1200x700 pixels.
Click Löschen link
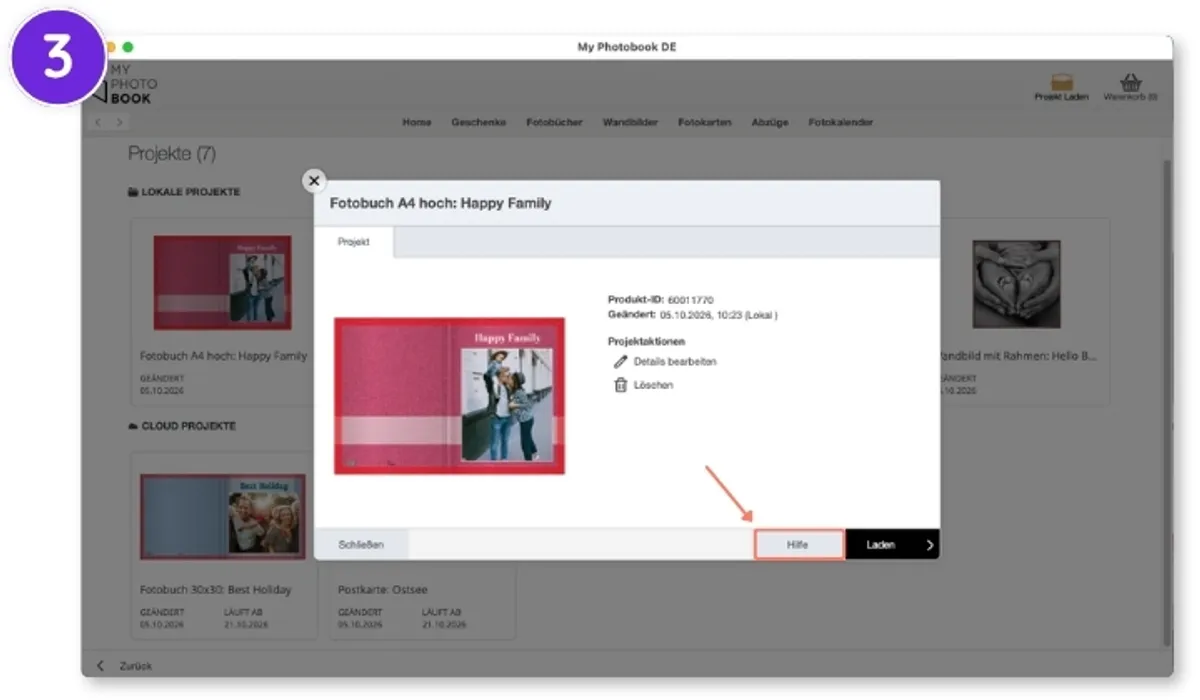653,385
